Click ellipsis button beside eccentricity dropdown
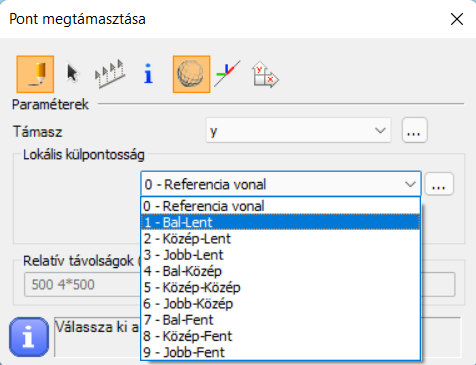Image resolution: width=476 pixels, height=365 pixels. tap(439, 184)
